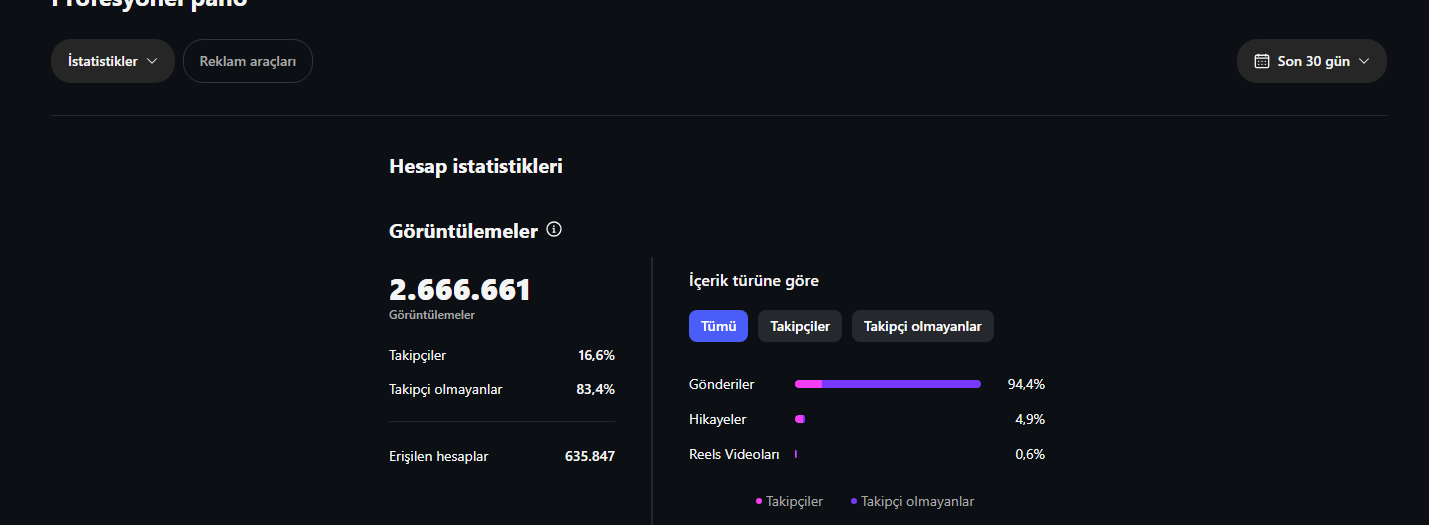Viewport: 1429px width, 525px height.
Task: Click the calendar icon in date selector
Action: (1262, 61)
